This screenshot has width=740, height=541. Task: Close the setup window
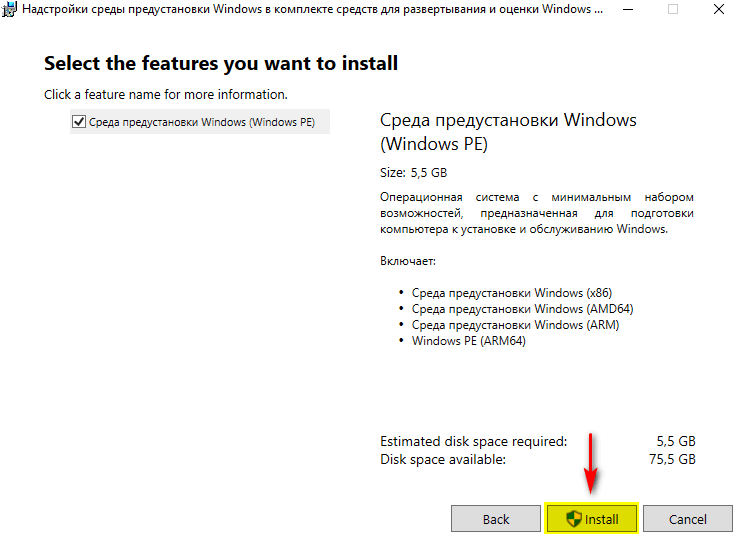[x=717, y=10]
